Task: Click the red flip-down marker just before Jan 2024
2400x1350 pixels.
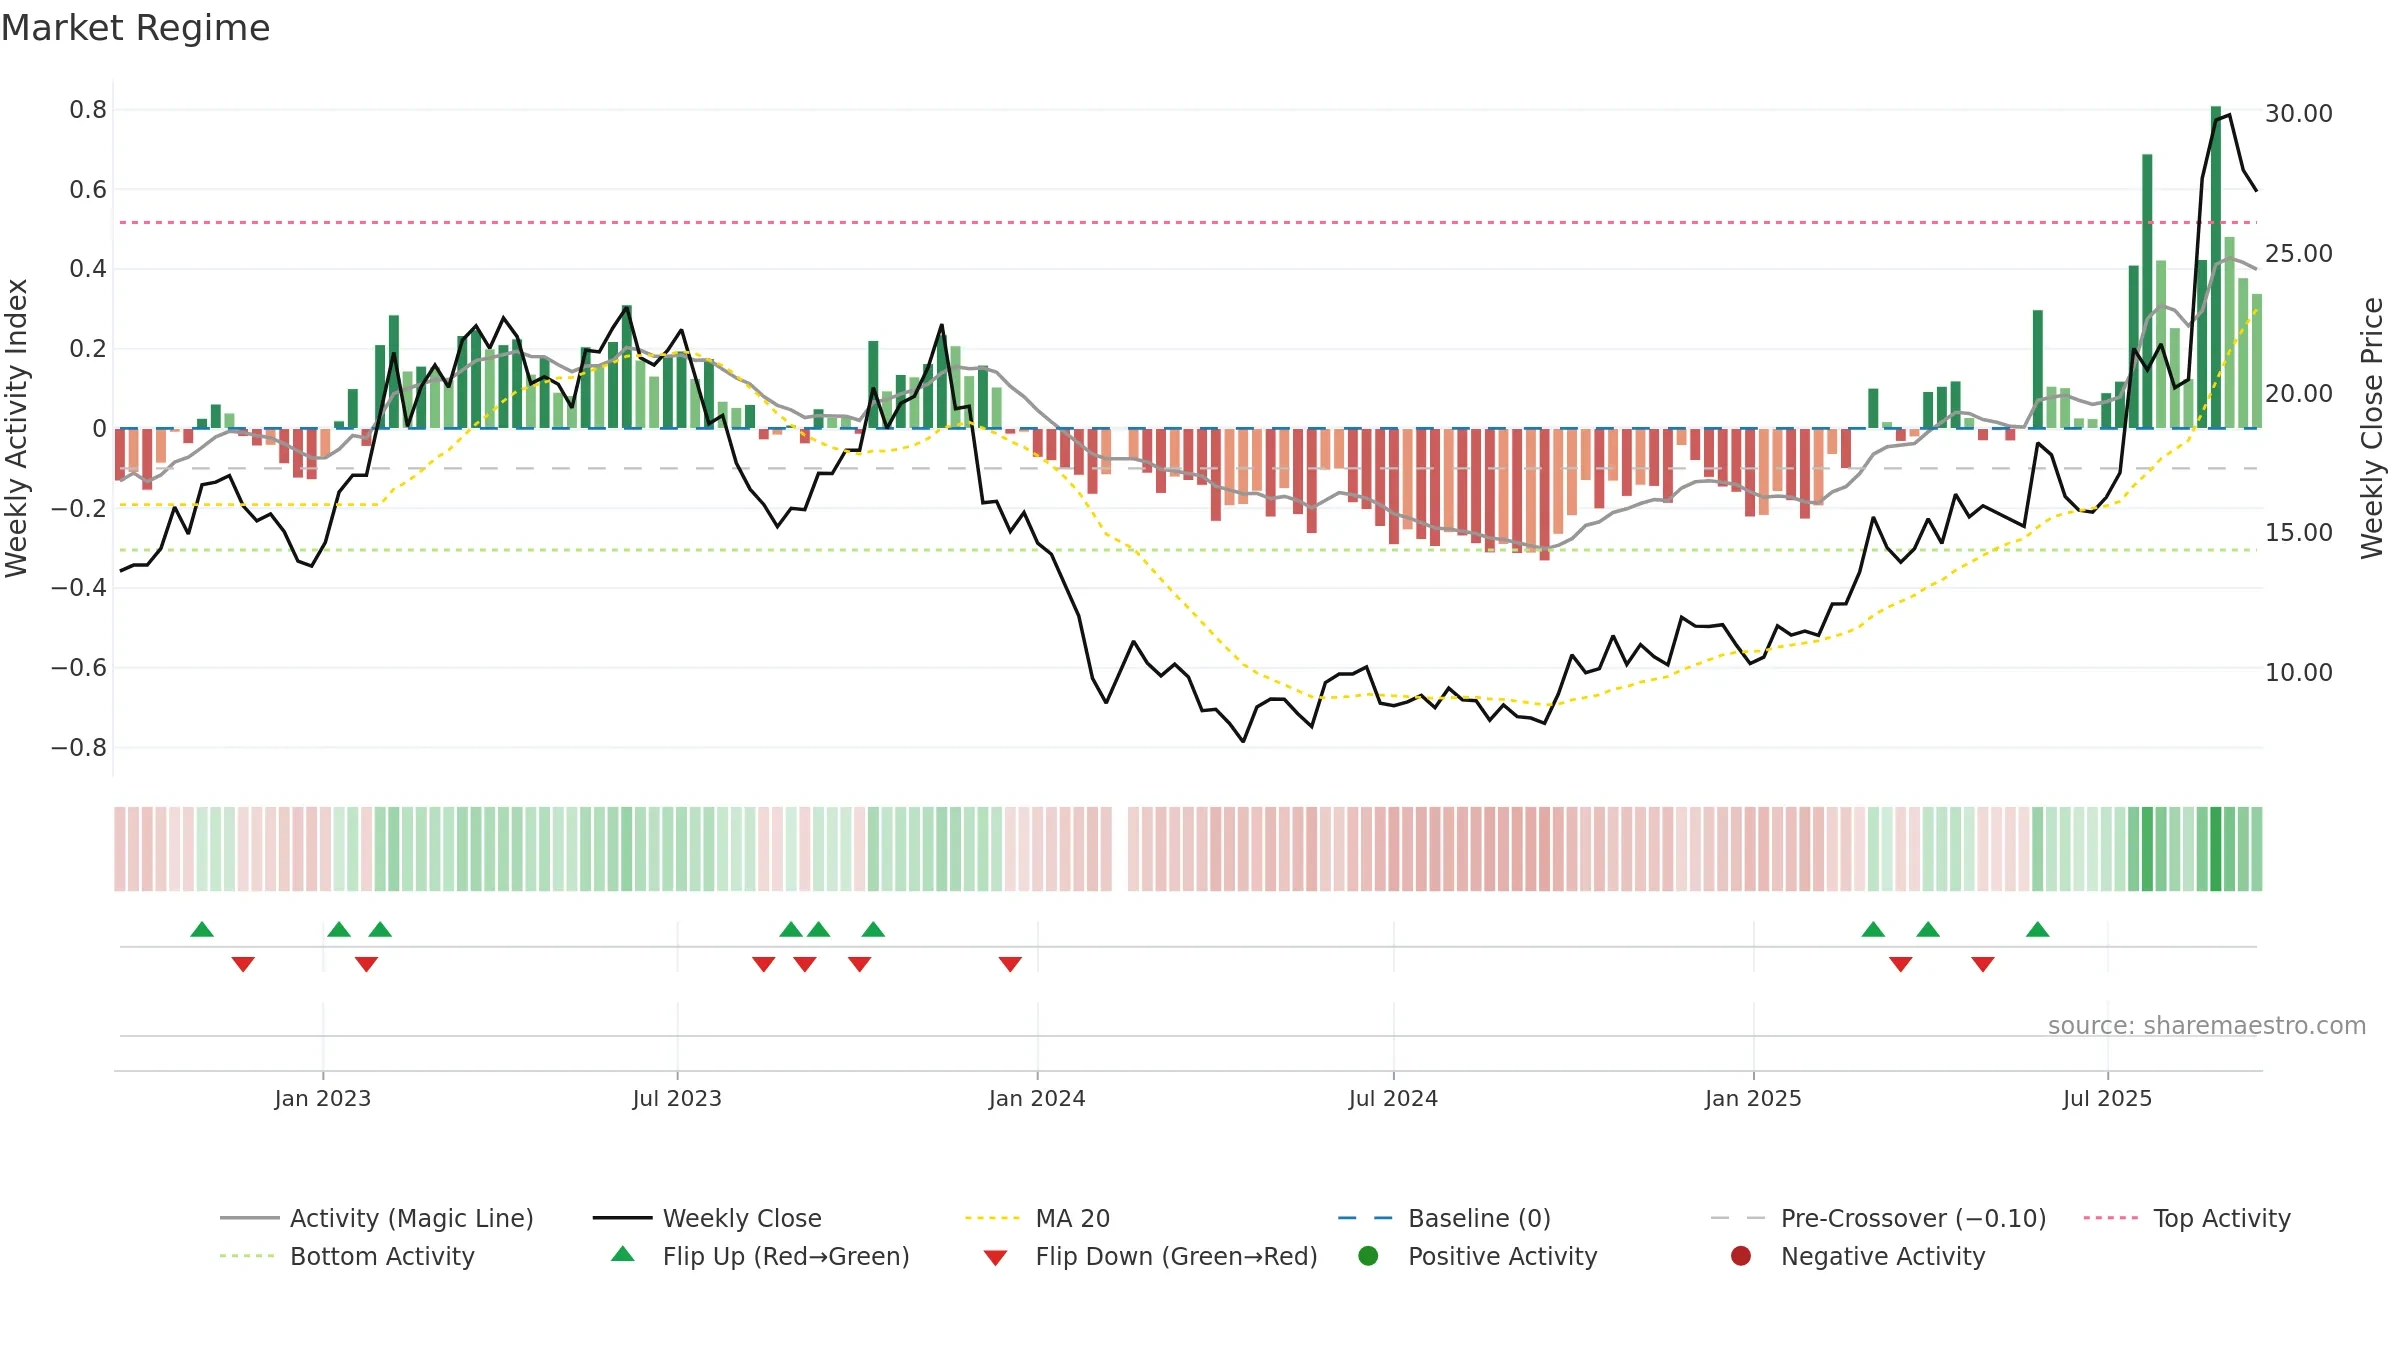Action: [x=1010, y=964]
